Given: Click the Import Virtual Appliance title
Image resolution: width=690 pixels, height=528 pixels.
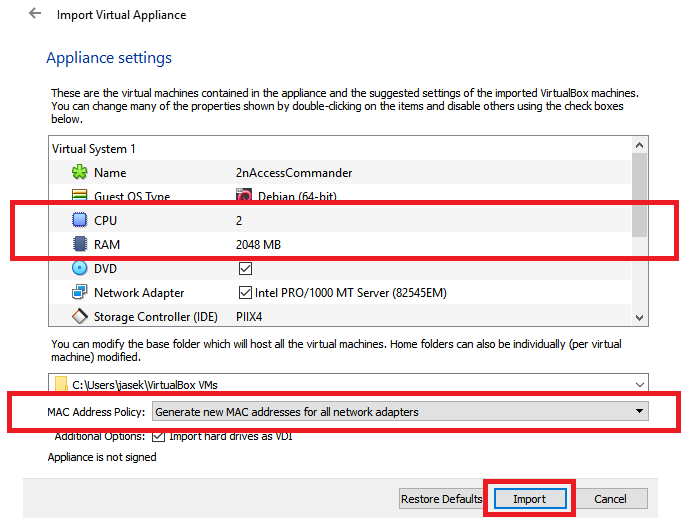Looking at the screenshot, I should pyautogui.click(x=121, y=15).
